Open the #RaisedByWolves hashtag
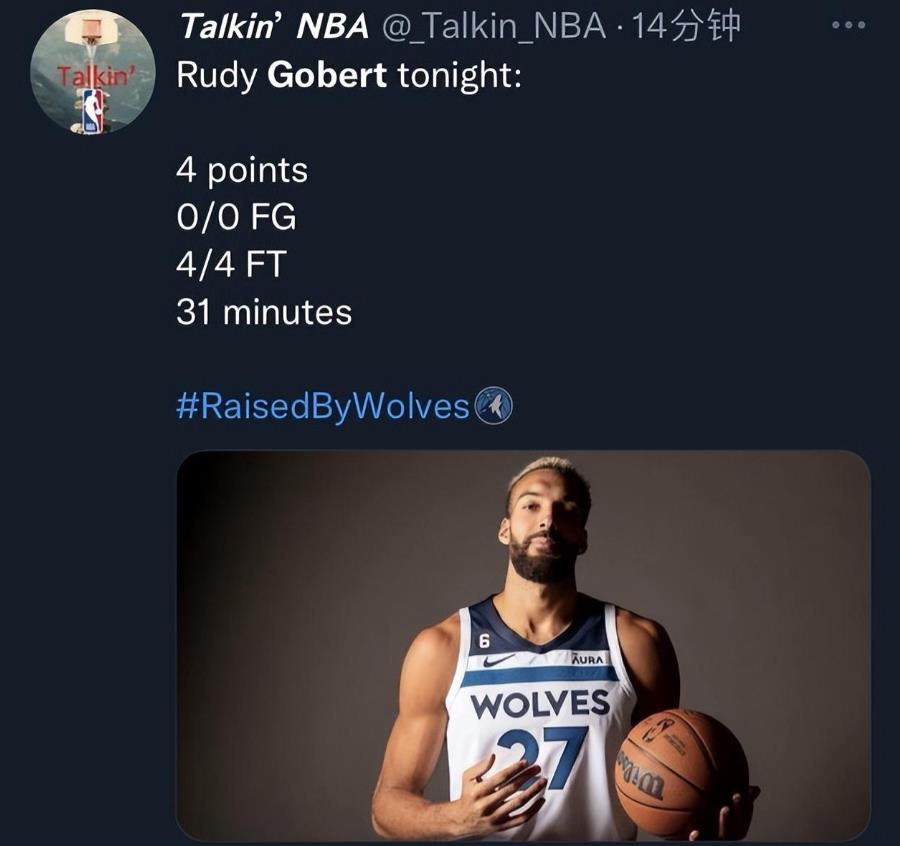This screenshot has height=846, width=900. click(323, 407)
